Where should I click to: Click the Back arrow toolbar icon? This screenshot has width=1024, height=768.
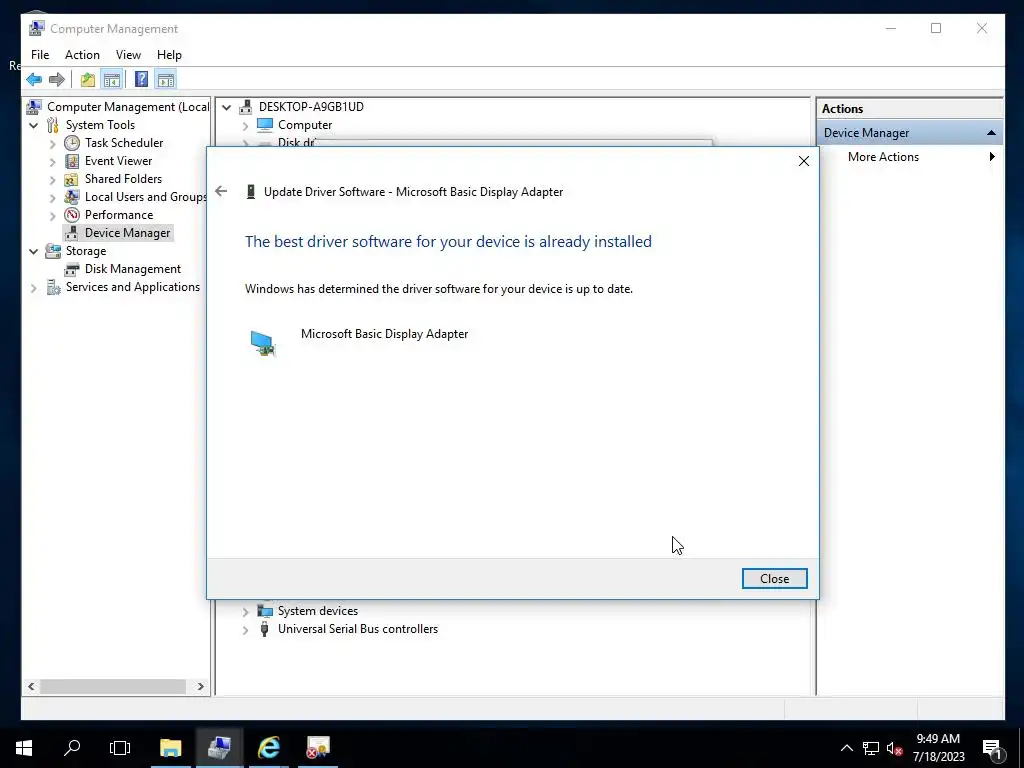34,80
